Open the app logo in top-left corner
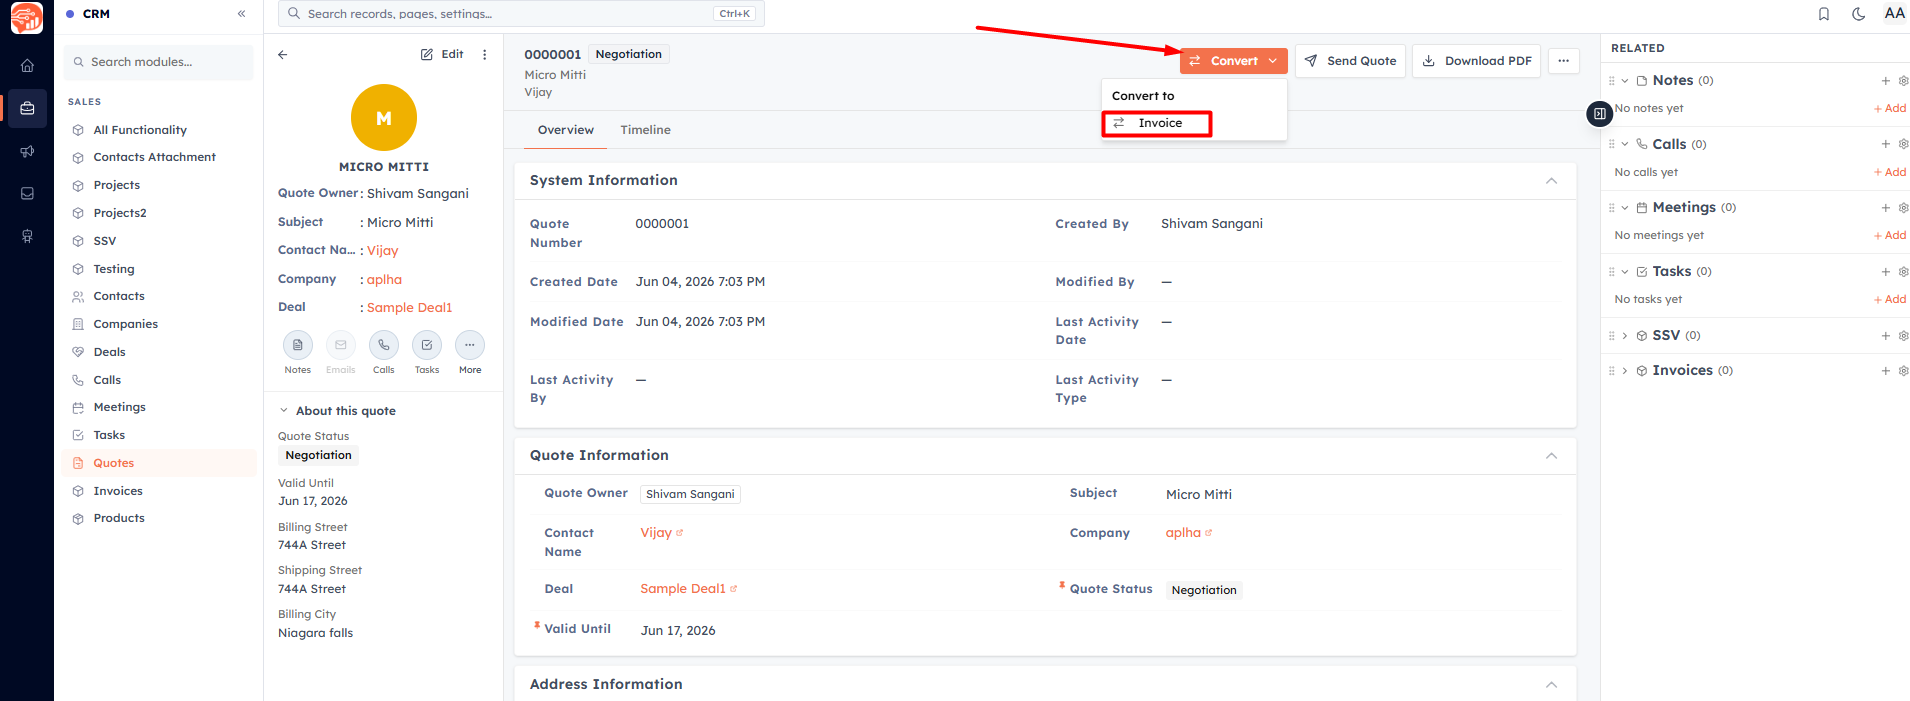Screen dimensions: 1910x701 coord(27,18)
